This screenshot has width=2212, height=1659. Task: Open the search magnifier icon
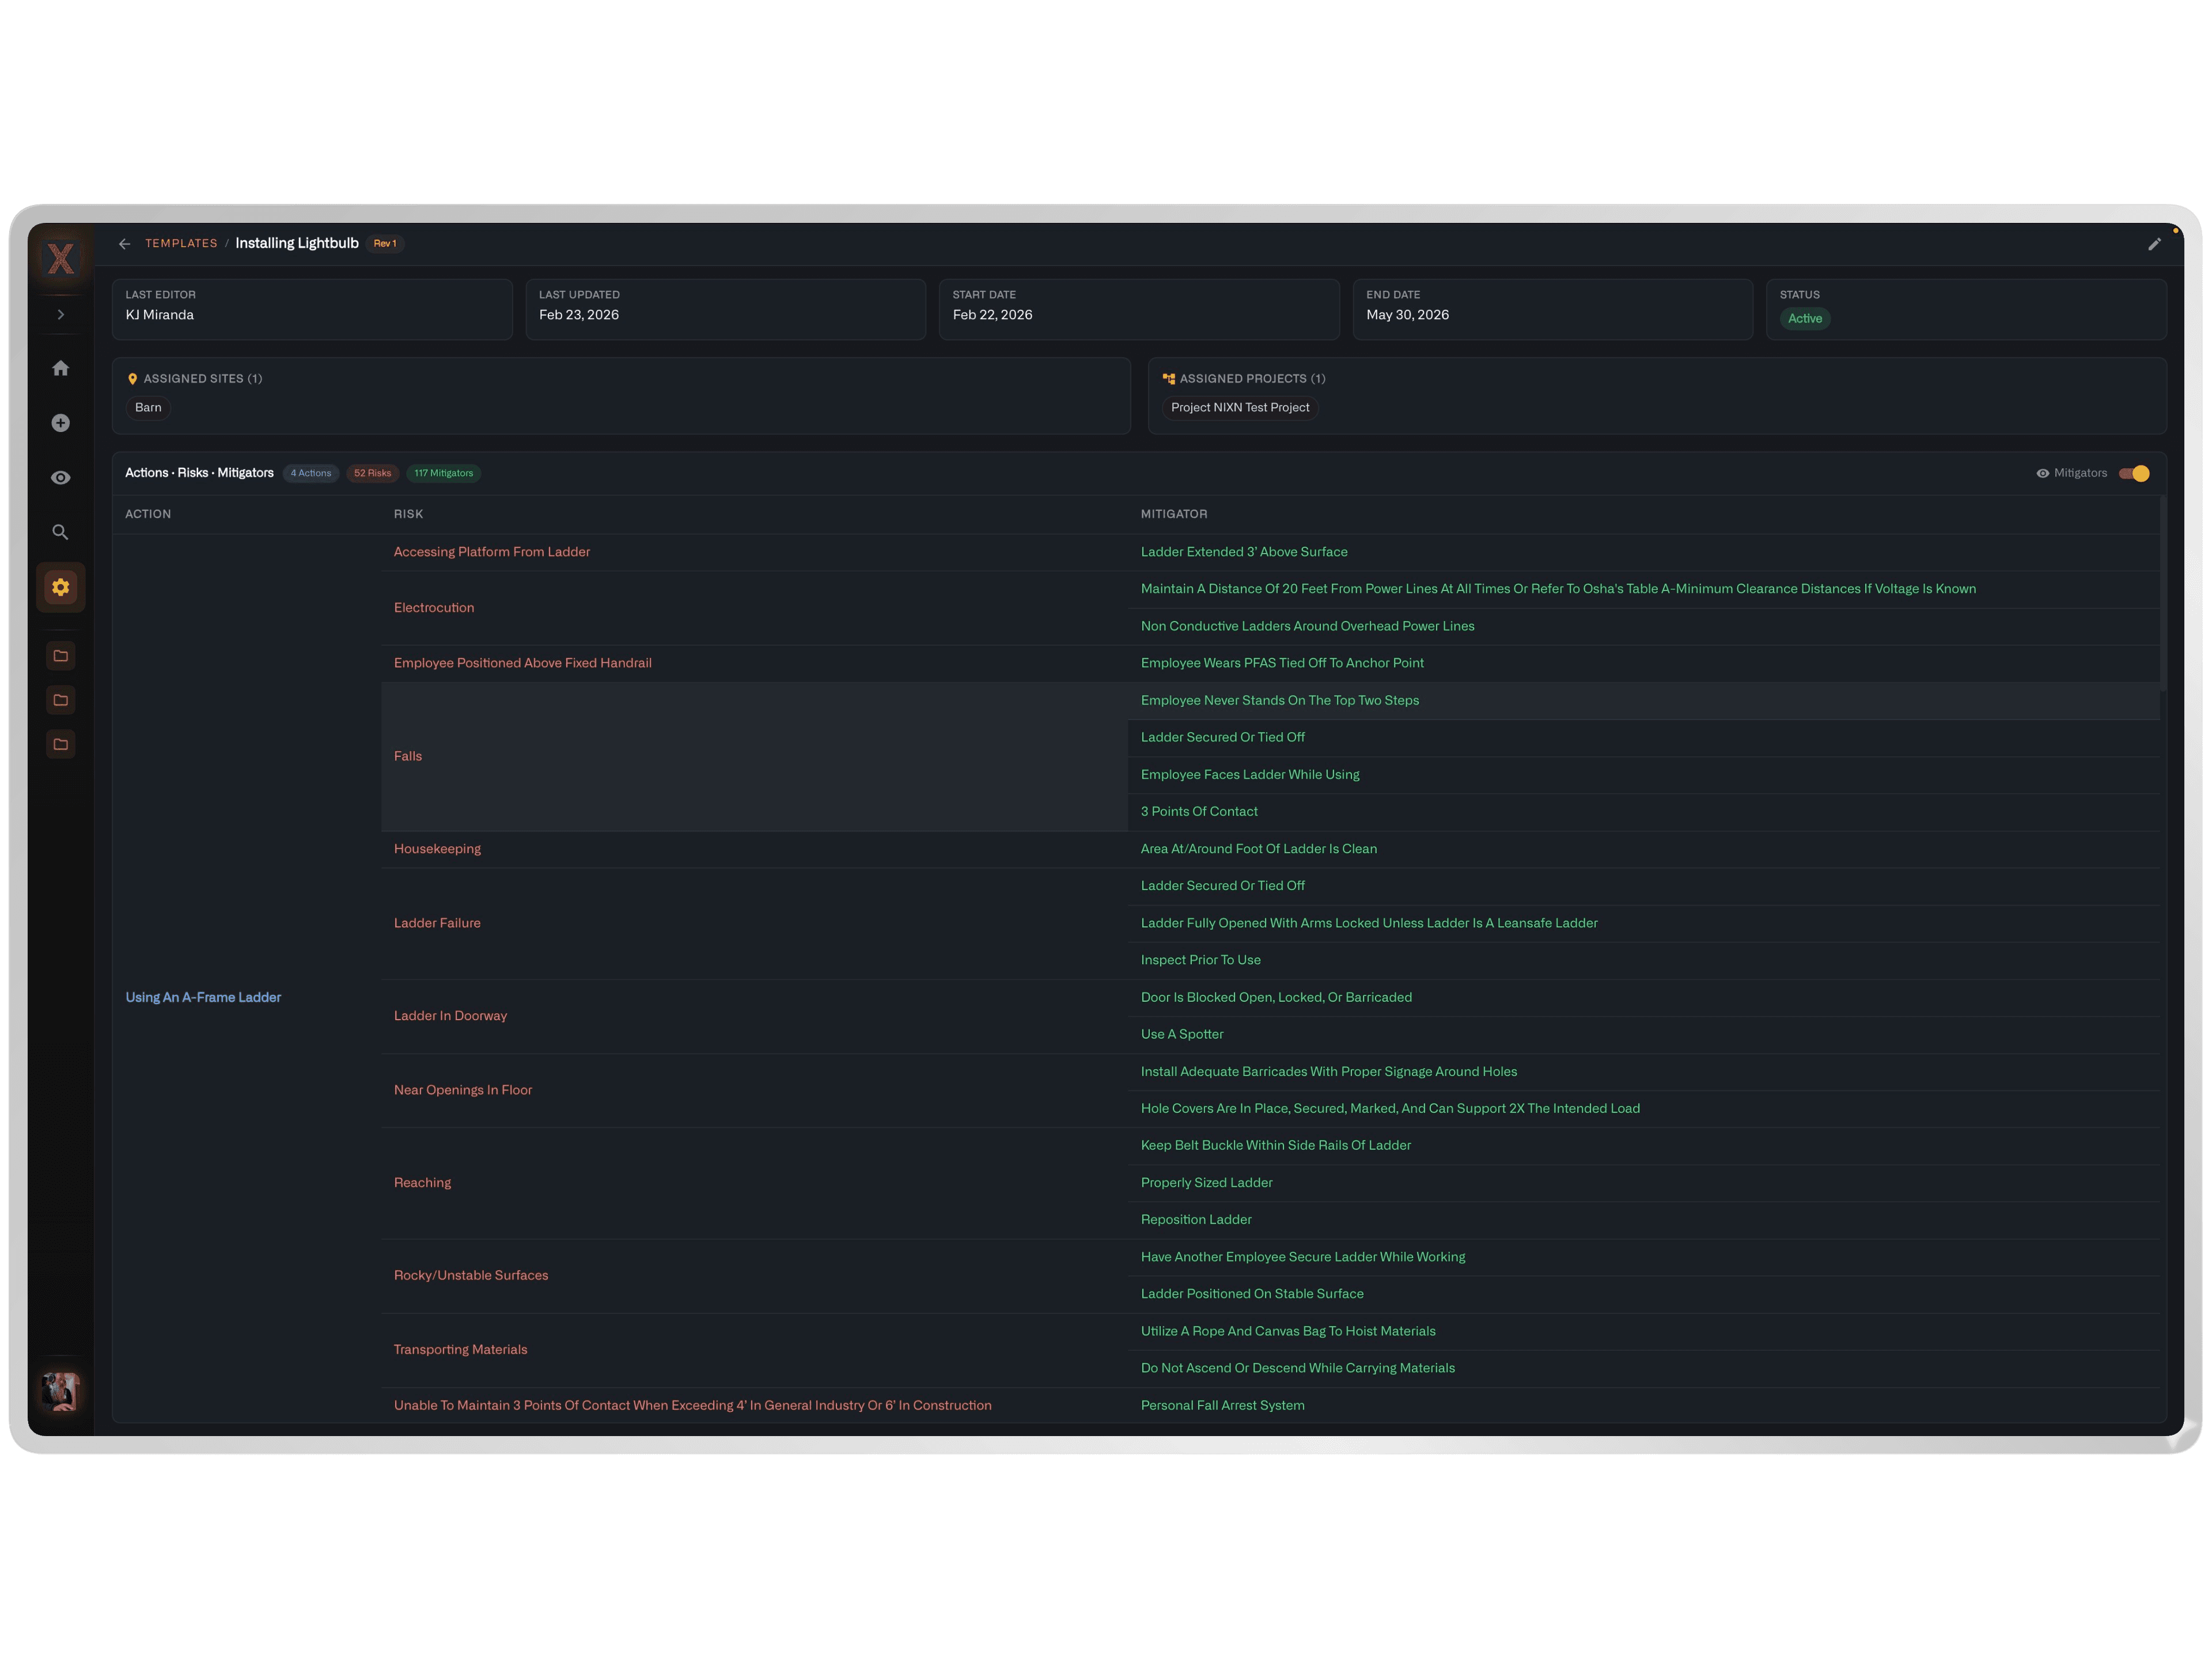pyautogui.click(x=61, y=532)
